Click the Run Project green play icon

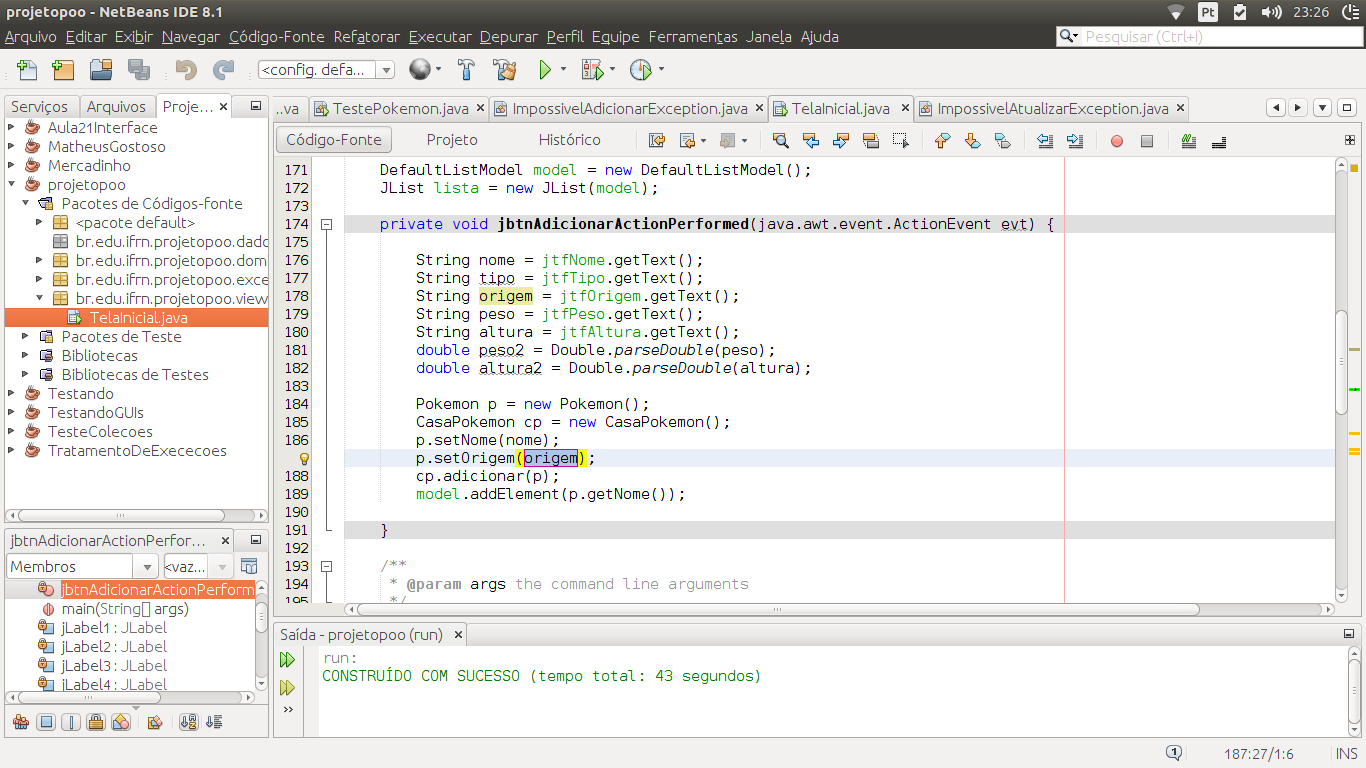(545, 70)
